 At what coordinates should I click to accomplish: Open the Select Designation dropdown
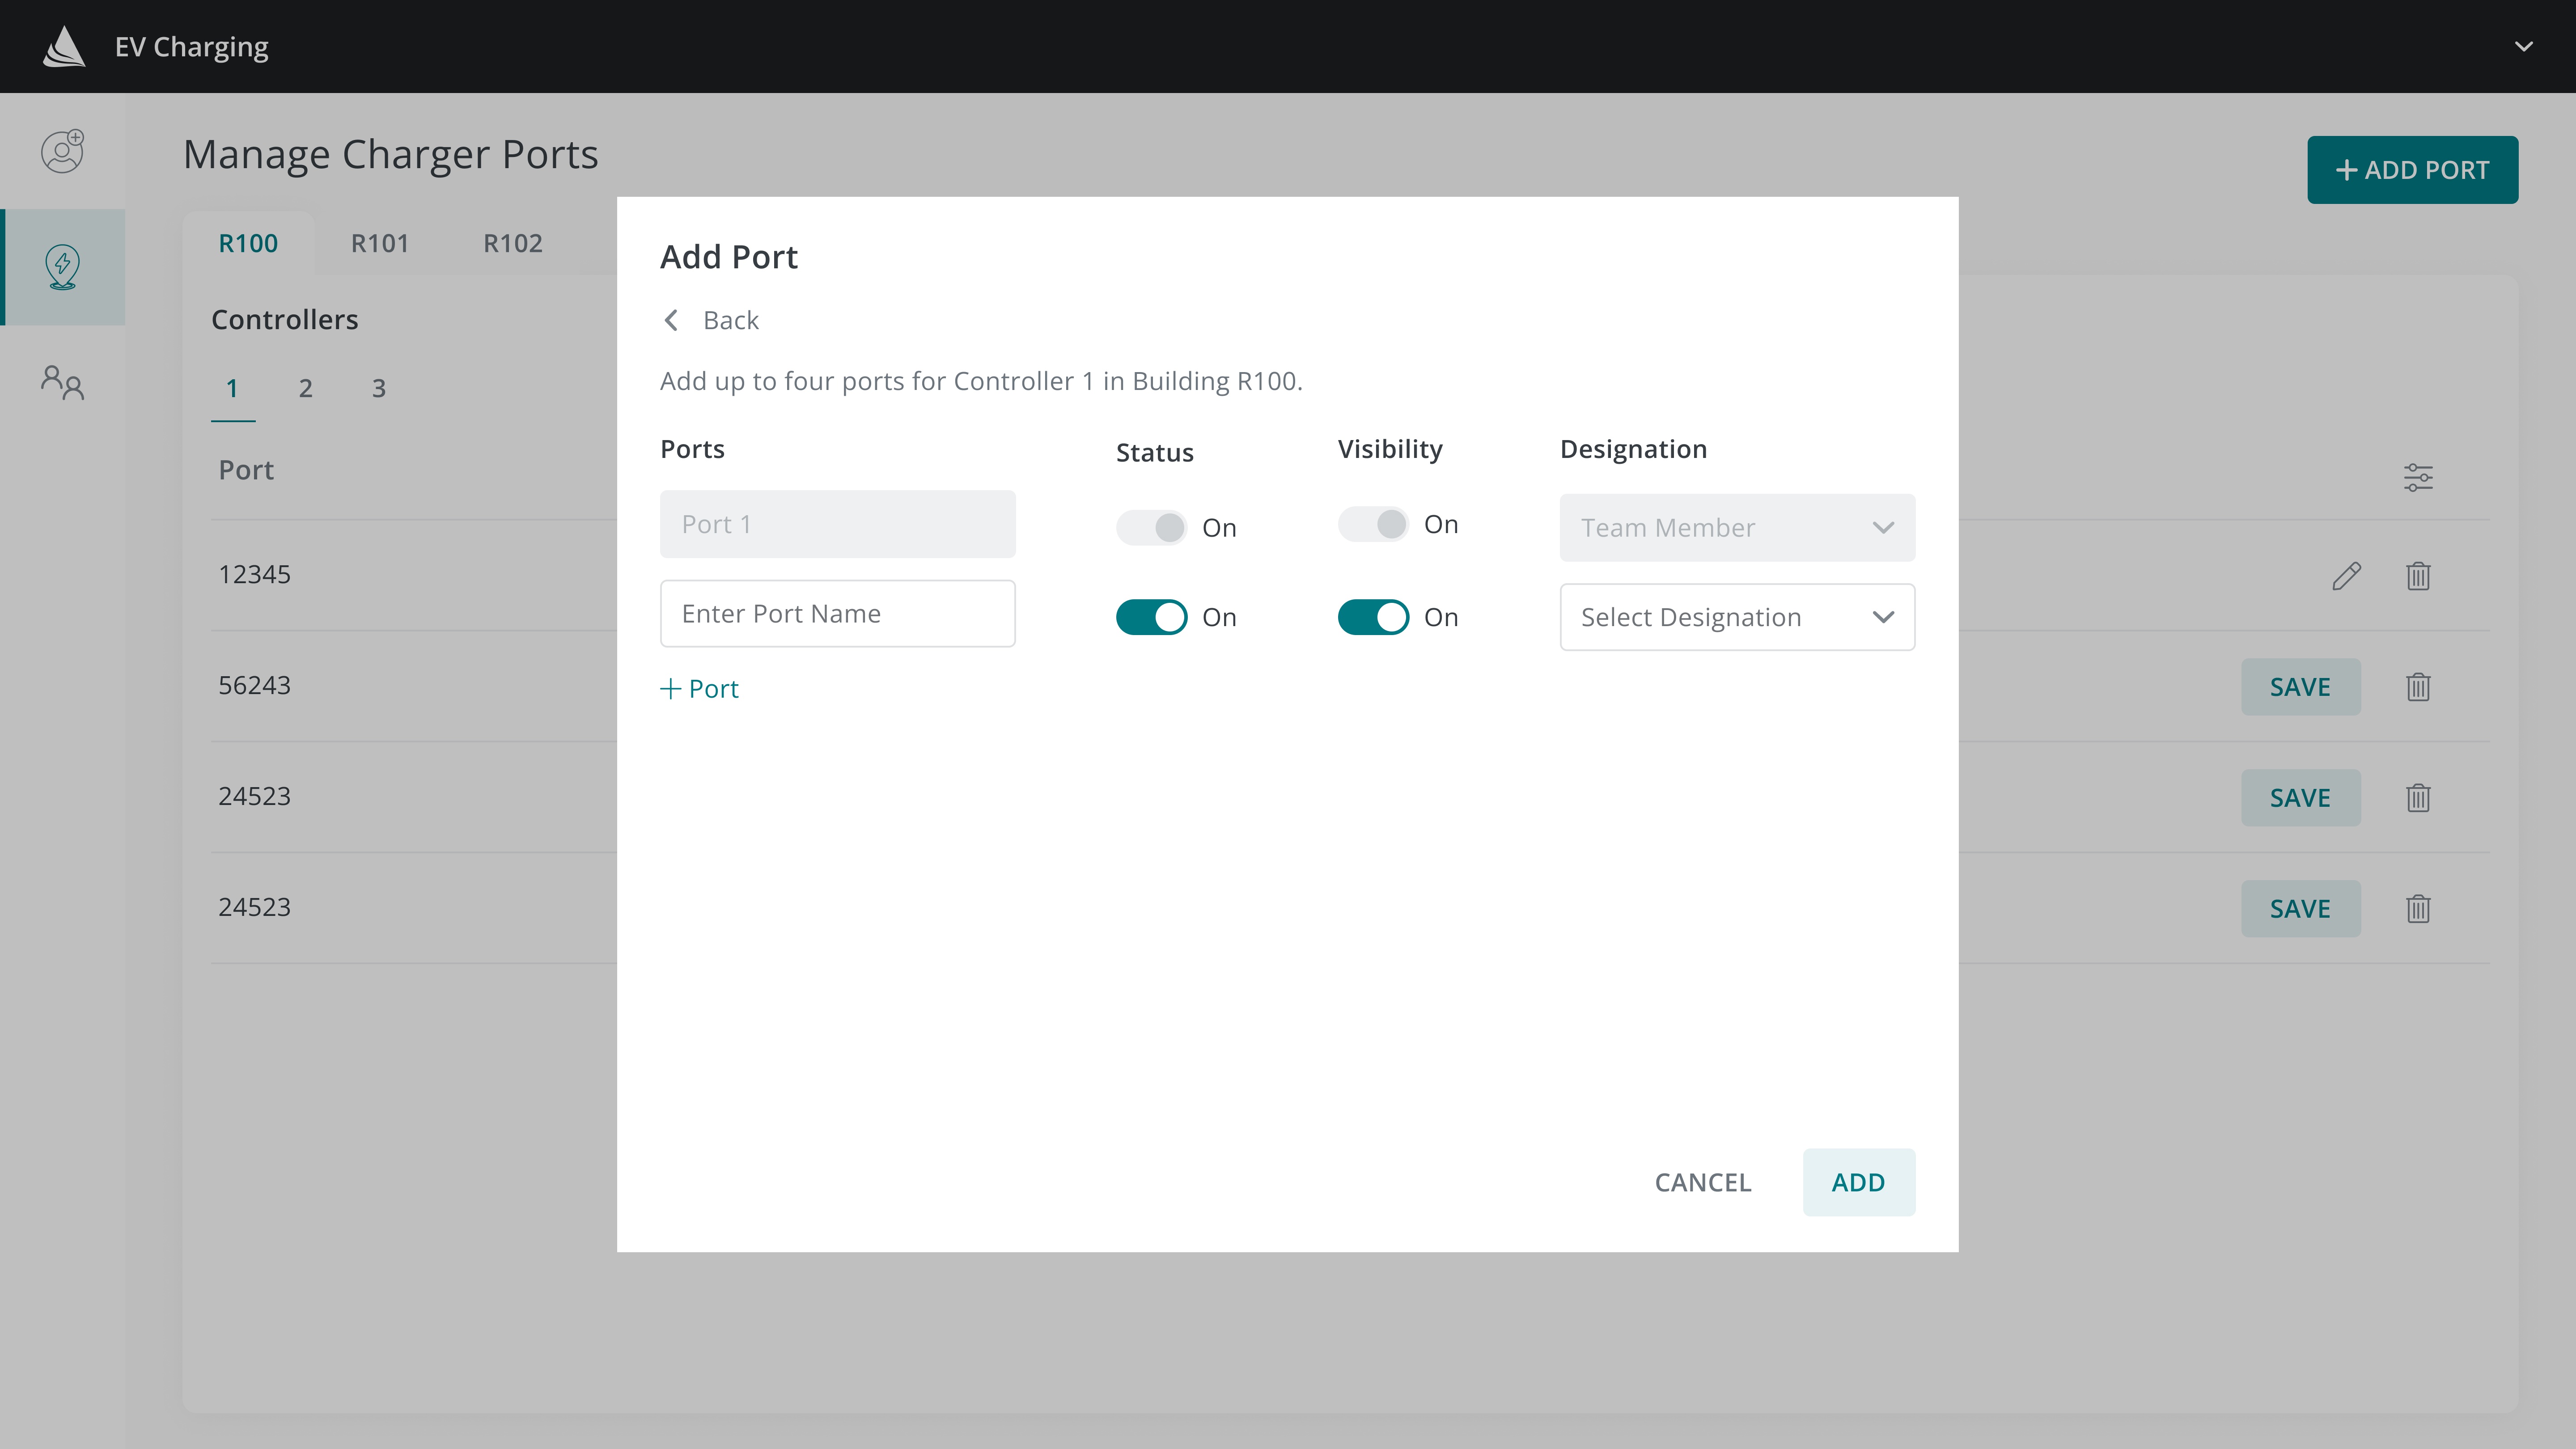coord(1737,617)
